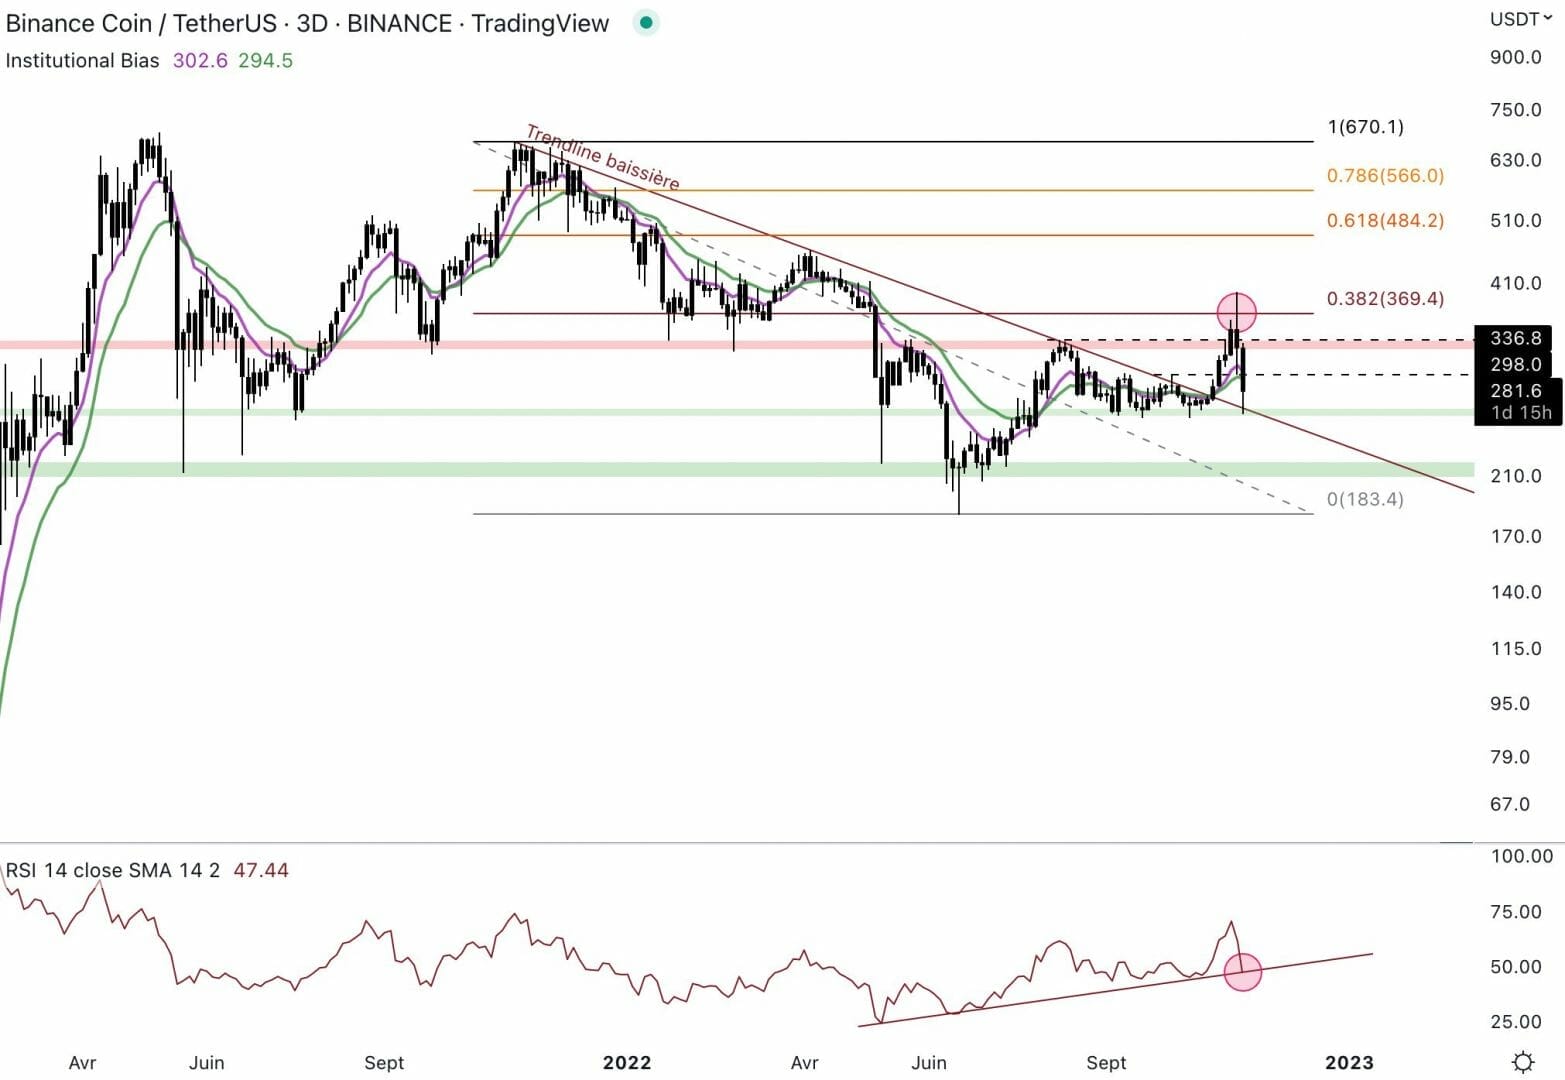Image resolution: width=1565 pixels, height=1080 pixels.
Task: Click the 336.8 price axis tag
Action: tap(1515, 338)
